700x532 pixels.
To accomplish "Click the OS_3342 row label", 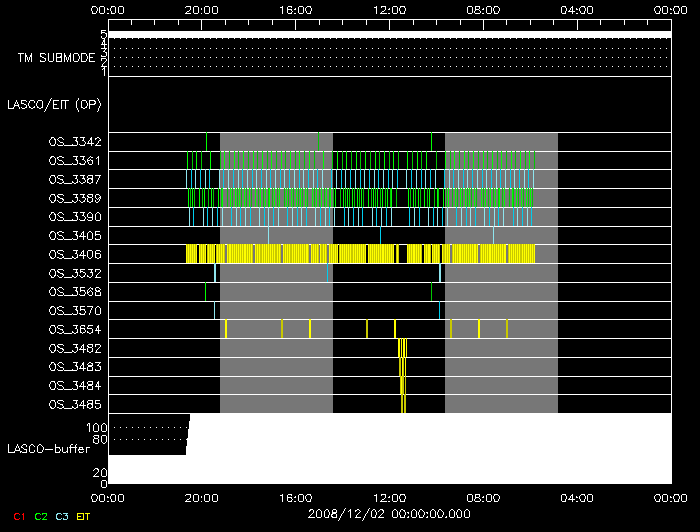I will point(74,142).
